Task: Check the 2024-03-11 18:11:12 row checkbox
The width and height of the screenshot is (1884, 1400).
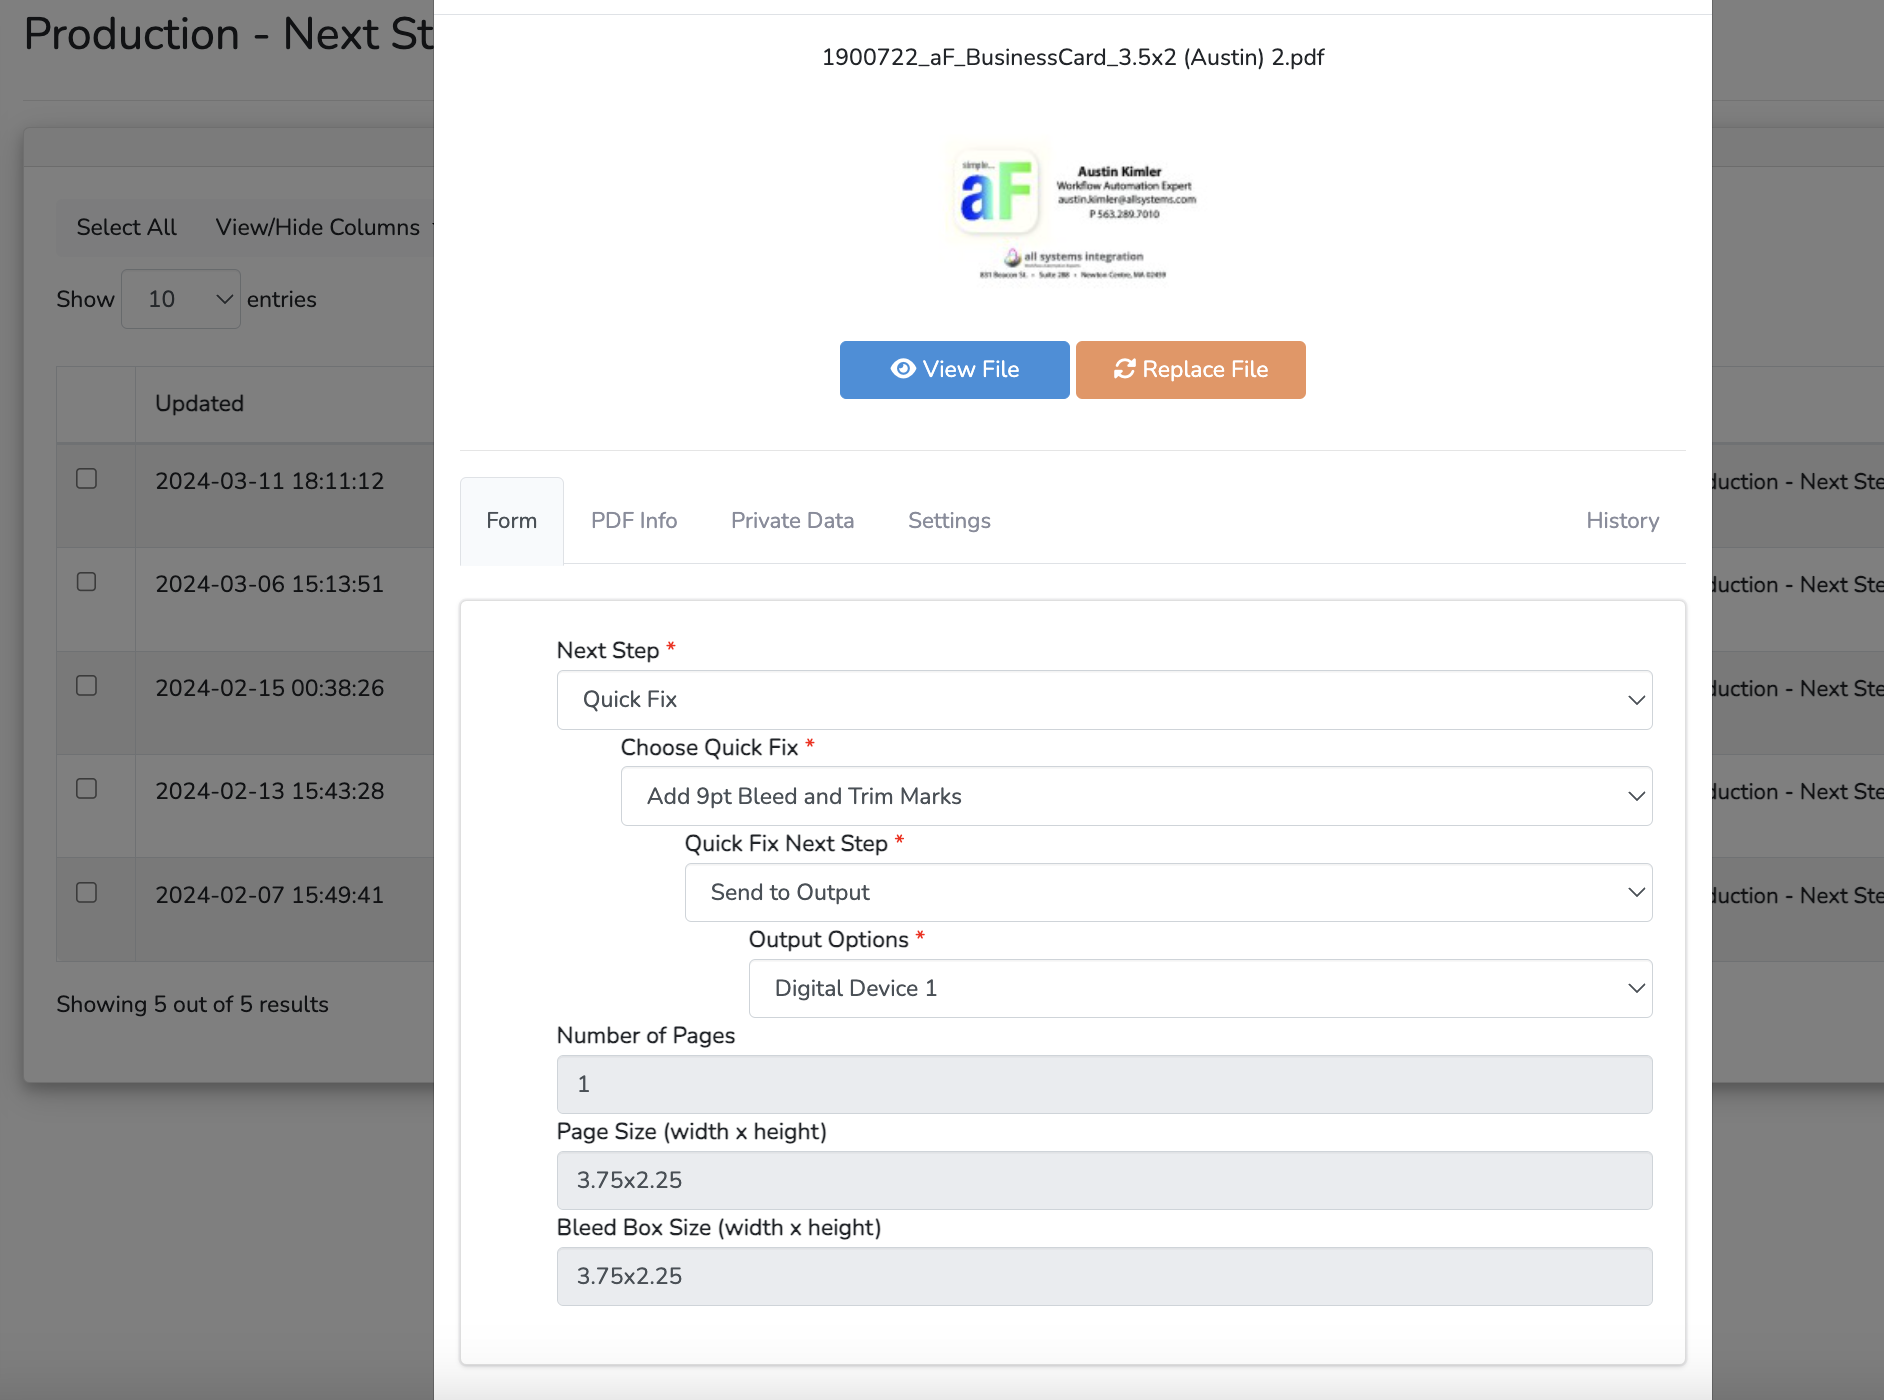Action: point(87,479)
